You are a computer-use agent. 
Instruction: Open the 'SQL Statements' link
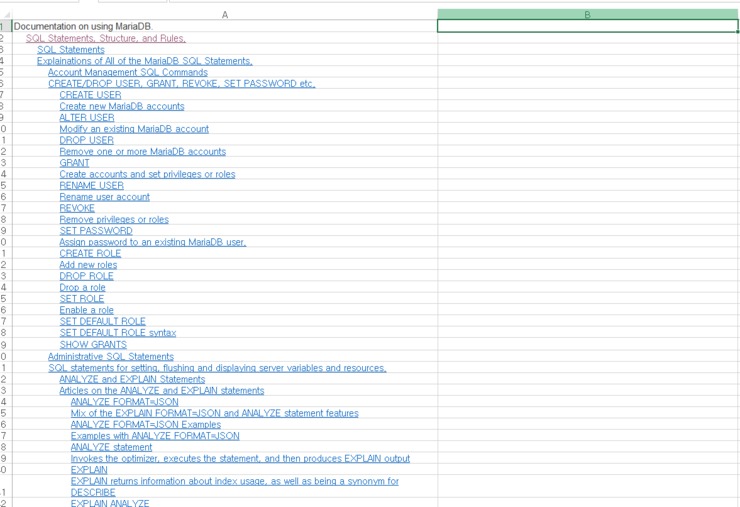[x=71, y=50]
